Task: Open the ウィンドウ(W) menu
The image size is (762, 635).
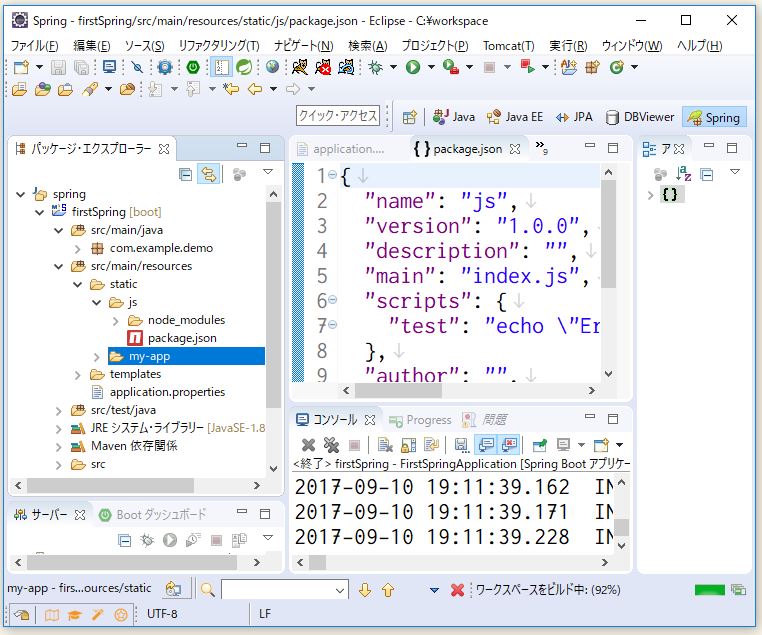Action: tap(632, 46)
